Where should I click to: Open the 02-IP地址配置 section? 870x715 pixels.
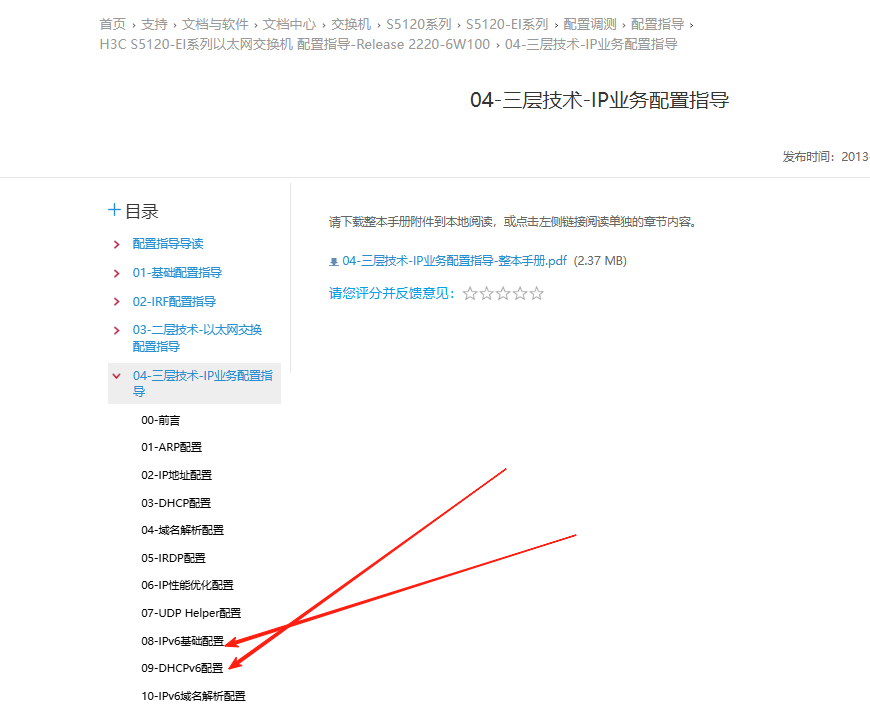click(176, 475)
